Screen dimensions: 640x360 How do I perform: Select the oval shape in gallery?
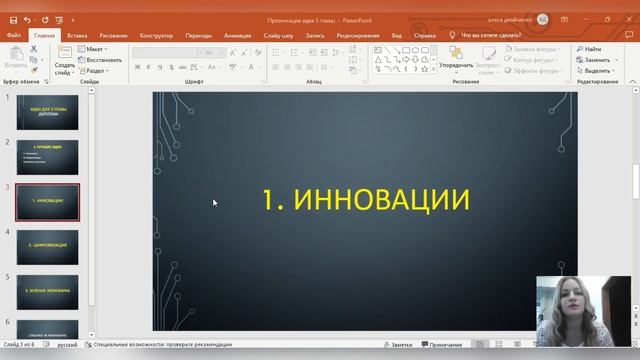point(415,50)
